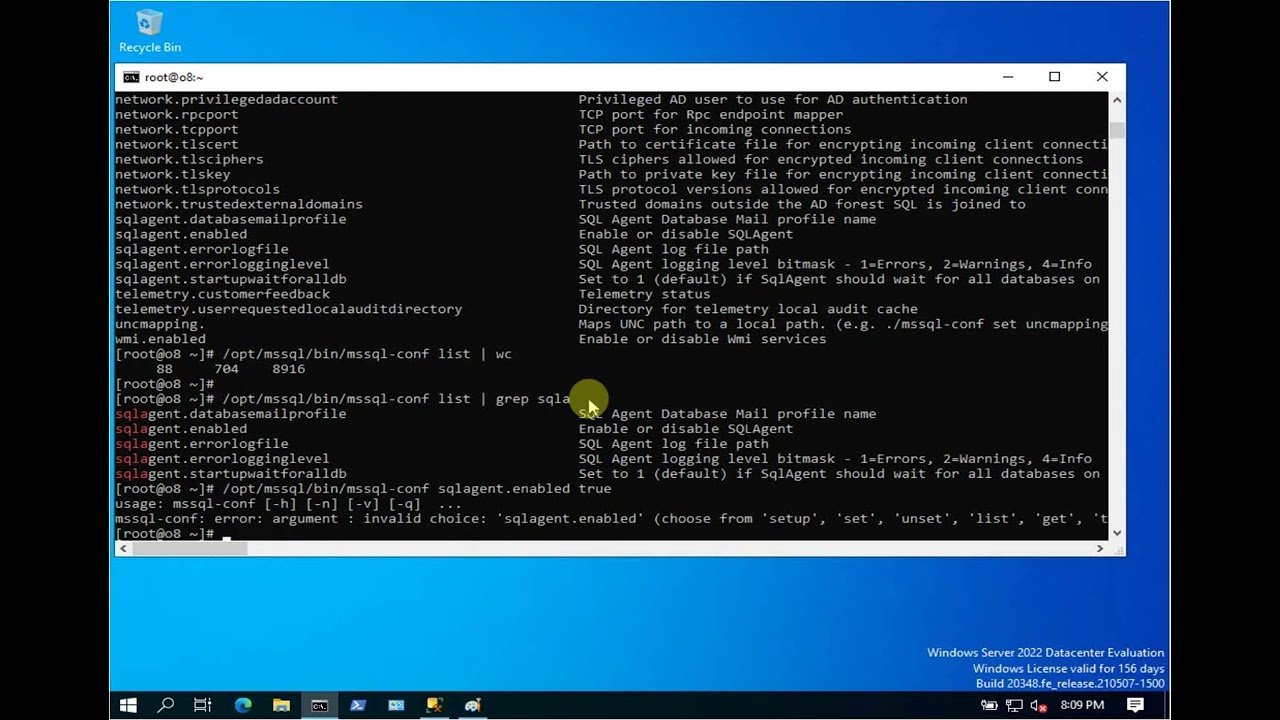The width and height of the screenshot is (1280, 720).
Task: Click the horizontal scrollbar thumb
Action: pos(189,548)
